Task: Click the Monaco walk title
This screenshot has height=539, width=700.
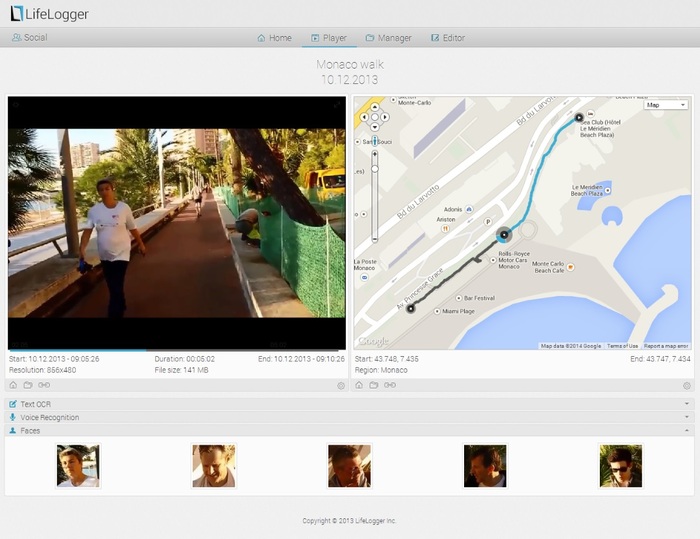Action: tap(350, 65)
